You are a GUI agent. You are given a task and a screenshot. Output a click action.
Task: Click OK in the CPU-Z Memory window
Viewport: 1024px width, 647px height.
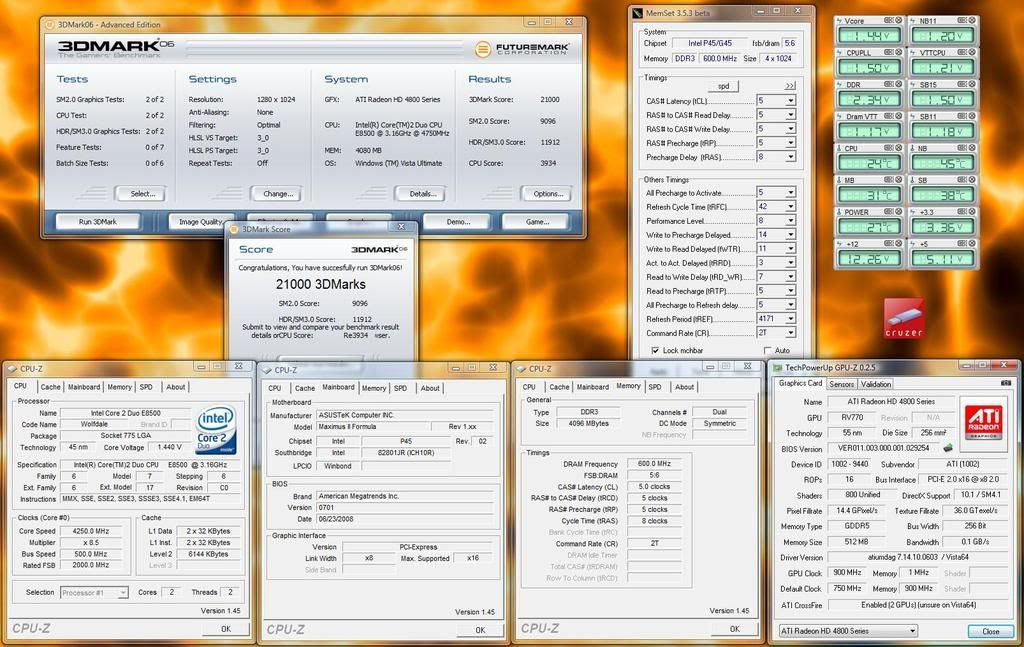pyautogui.click(x=735, y=629)
